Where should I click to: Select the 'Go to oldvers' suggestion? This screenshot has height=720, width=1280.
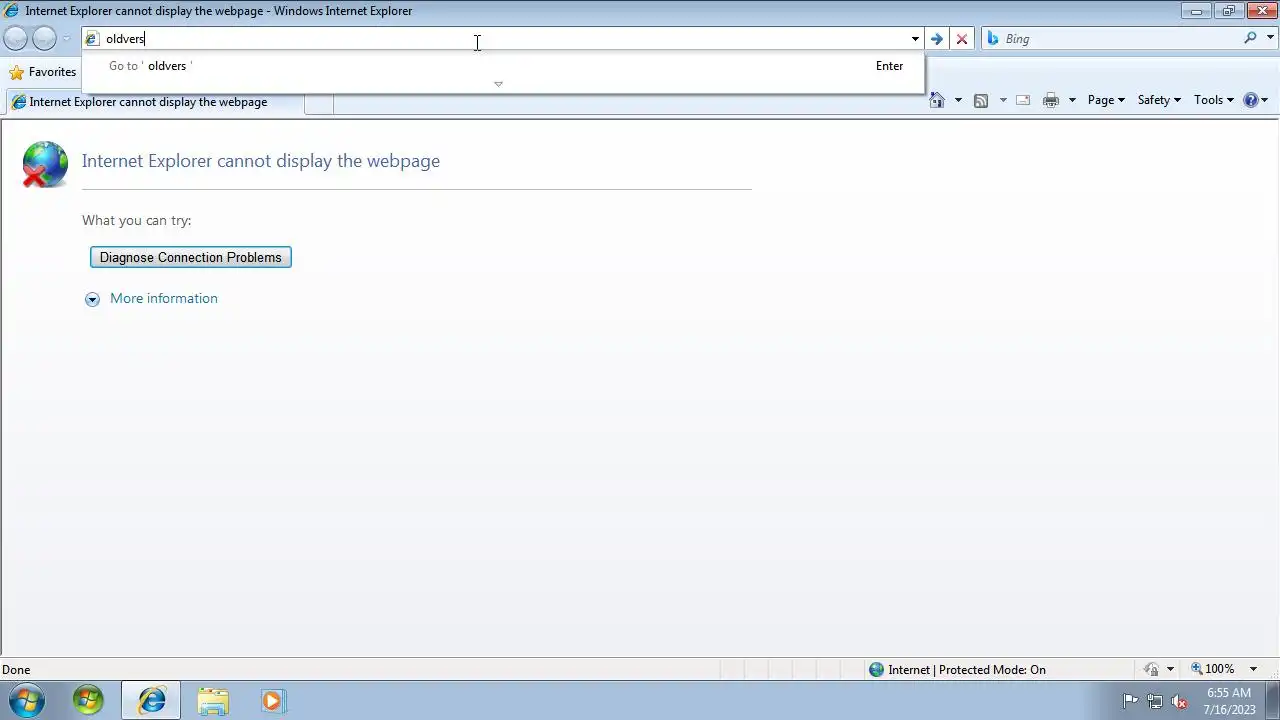point(503,66)
